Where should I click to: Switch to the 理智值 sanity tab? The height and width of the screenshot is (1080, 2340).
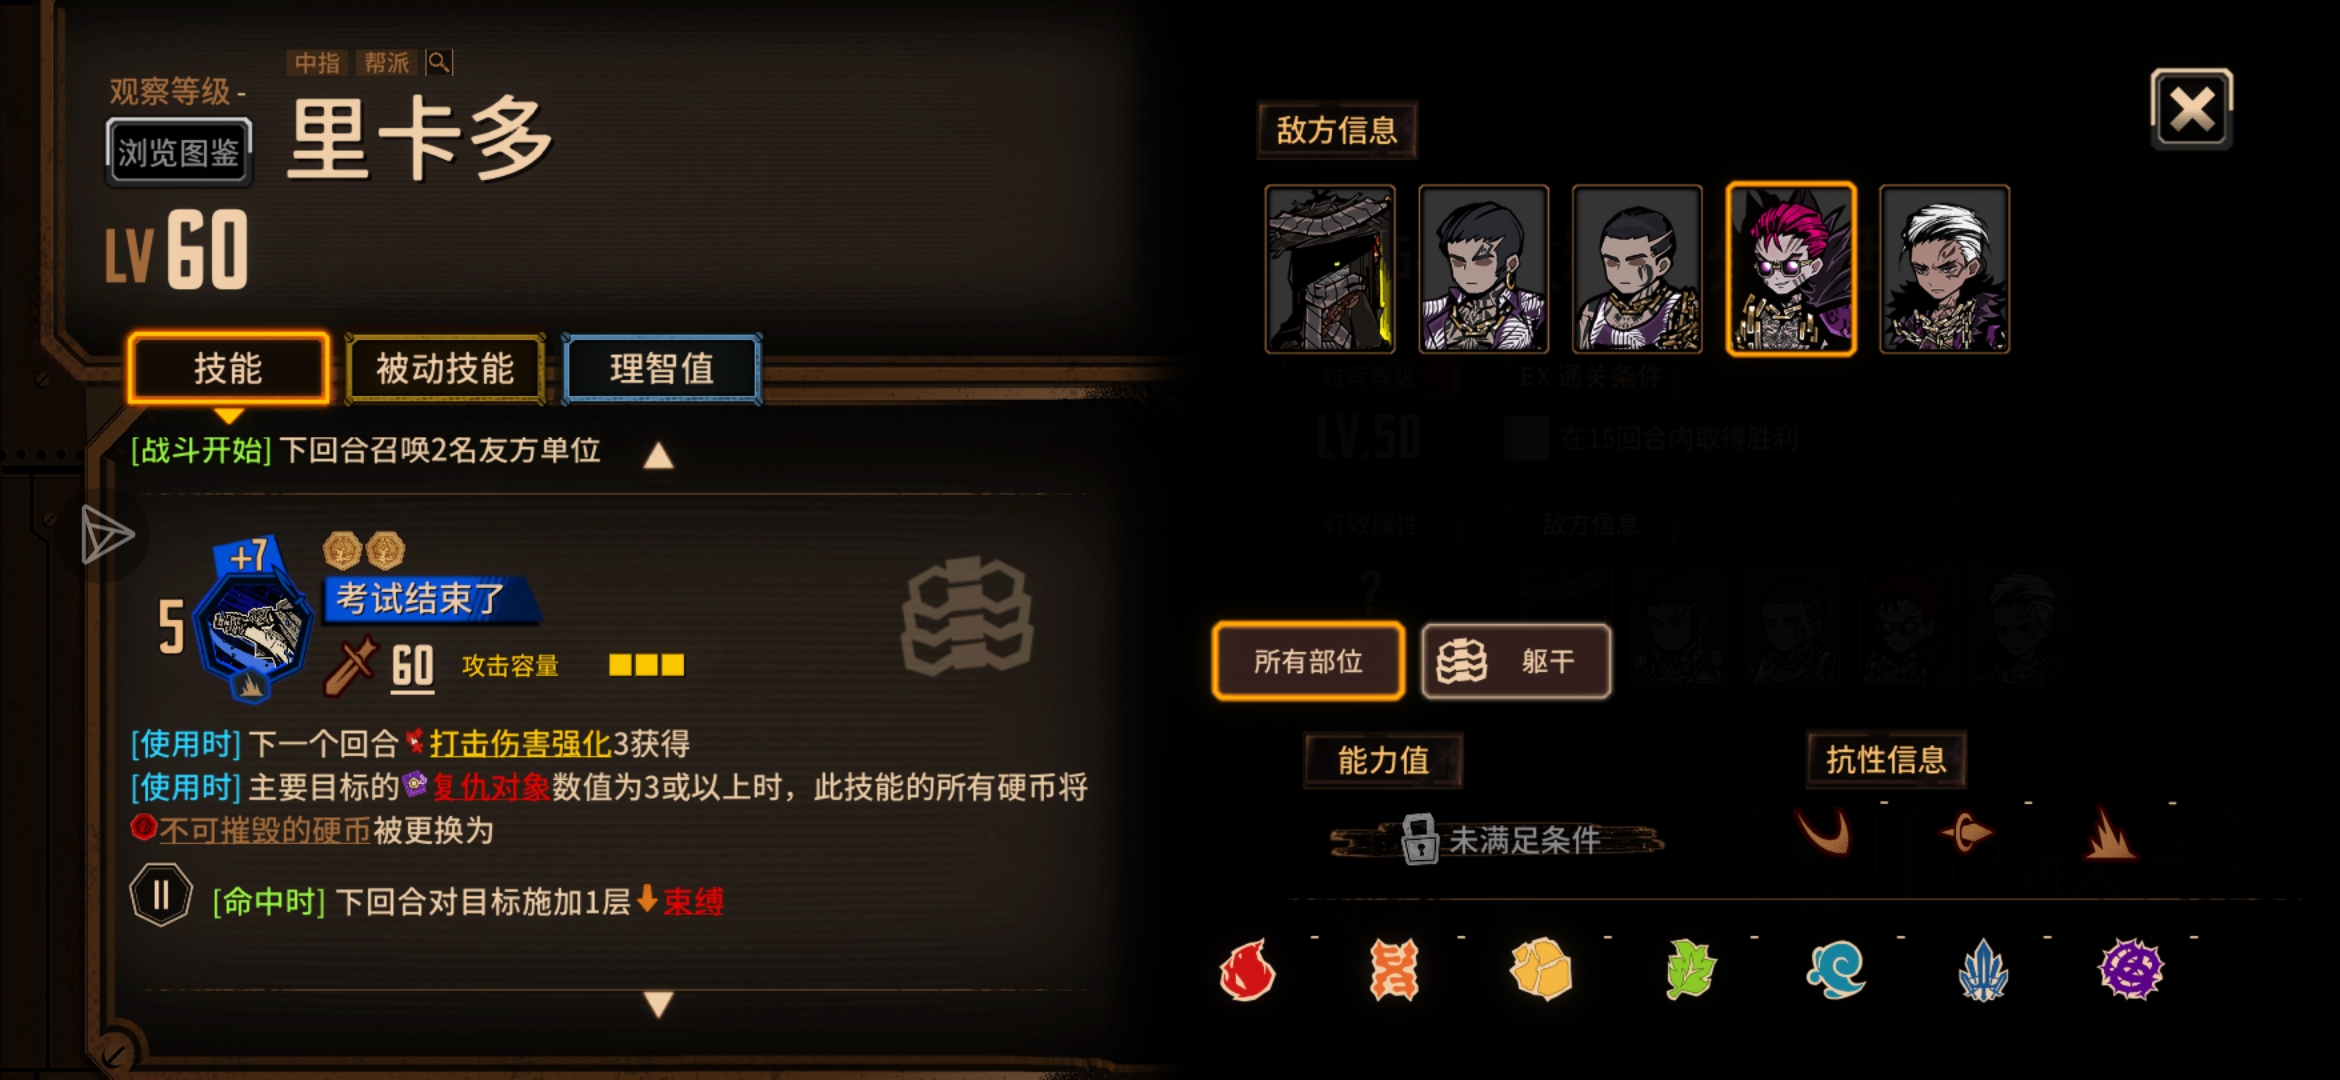tap(662, 369)
